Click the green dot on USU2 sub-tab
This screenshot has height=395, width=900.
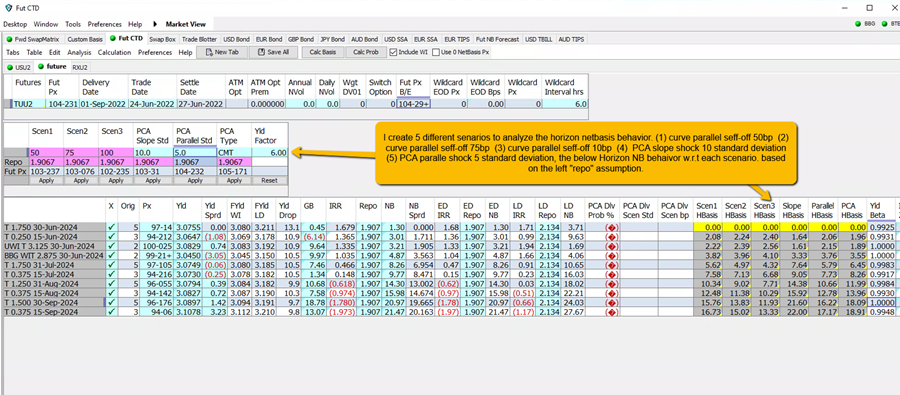[x=9, y=67]
